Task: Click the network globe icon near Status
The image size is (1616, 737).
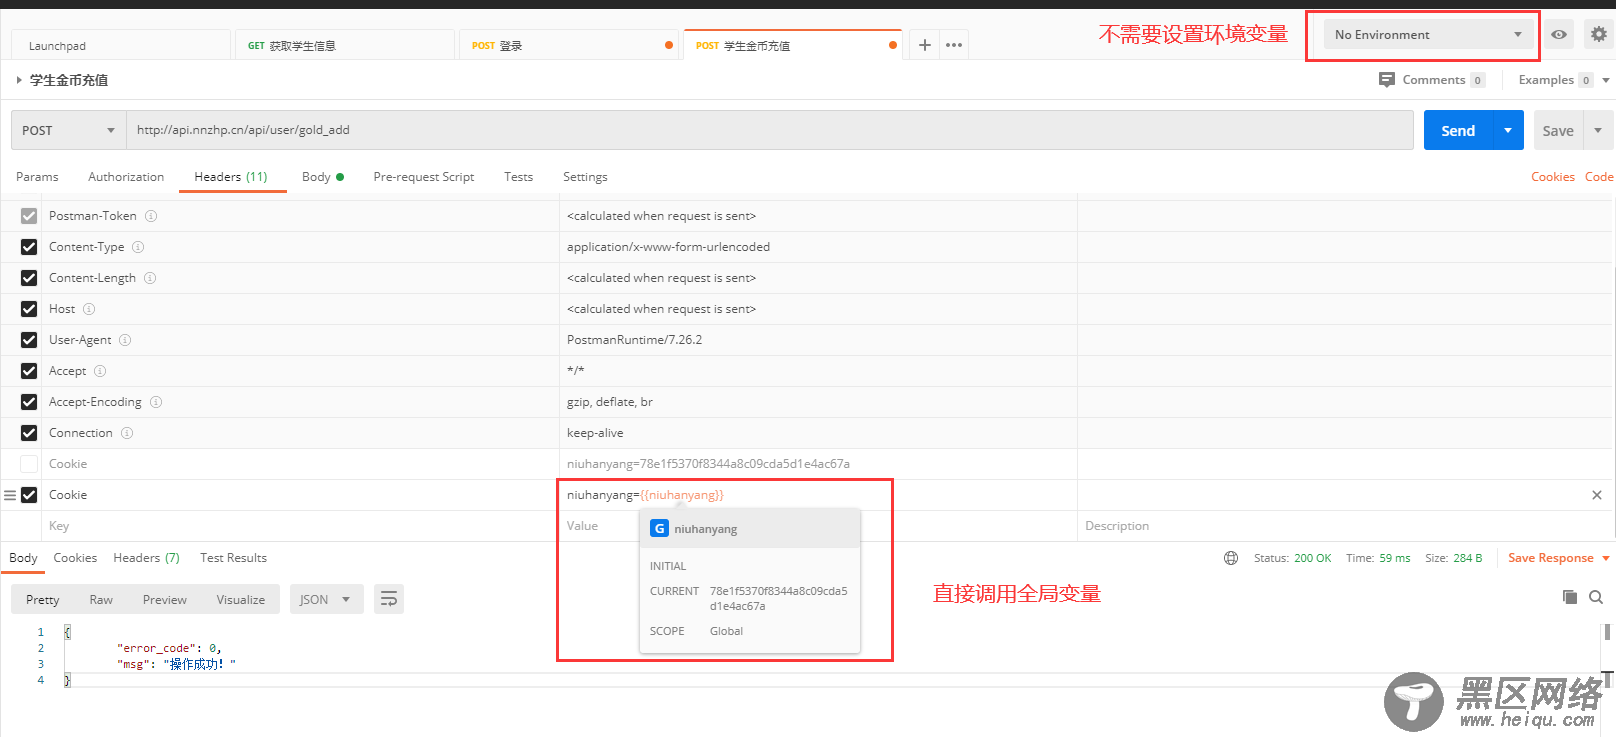Action: tap(1231, 558)
